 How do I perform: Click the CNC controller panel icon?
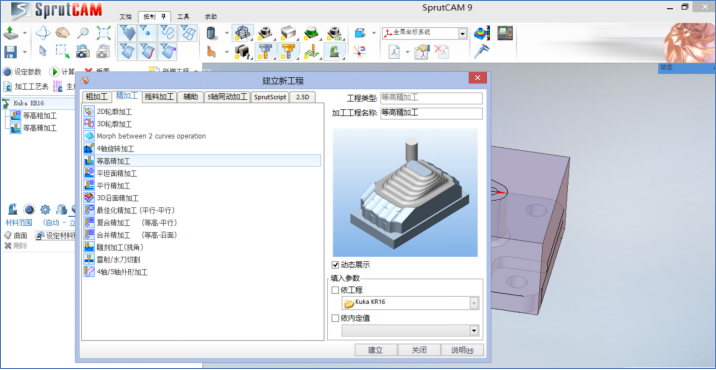[x=505, y=33]
